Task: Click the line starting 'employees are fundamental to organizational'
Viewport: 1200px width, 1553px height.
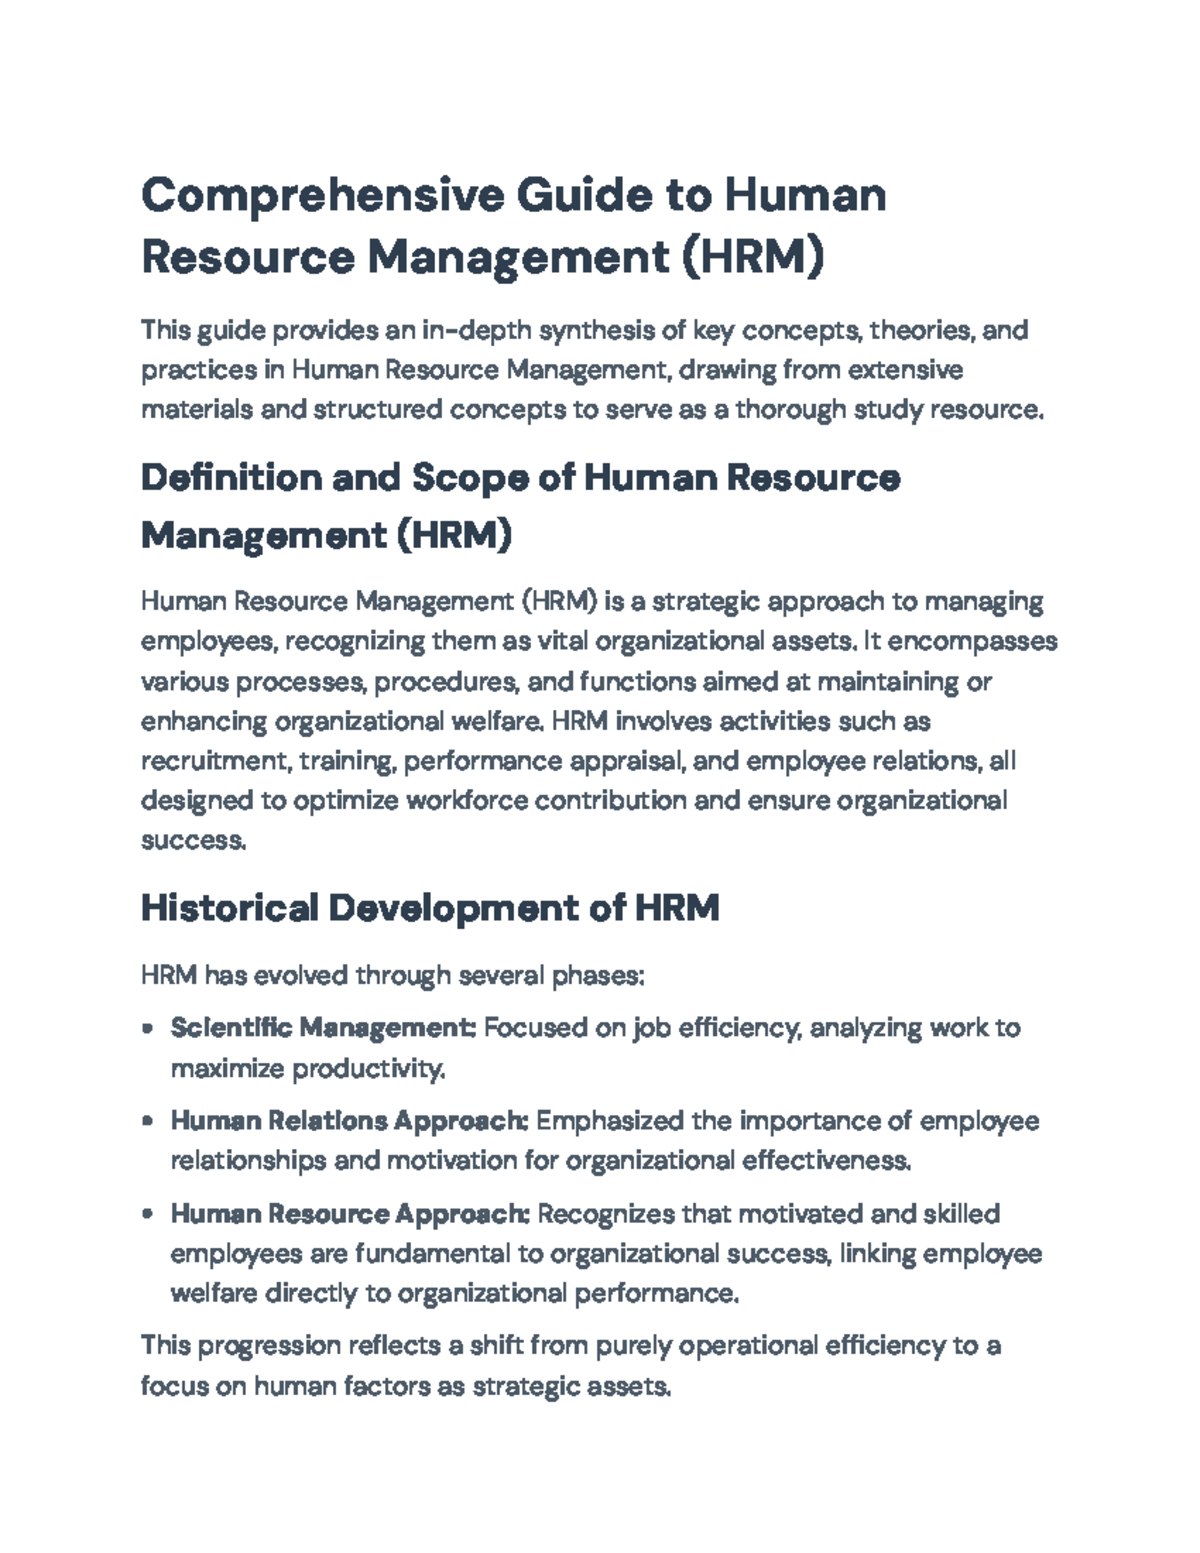Action: tap(607, 1254)
